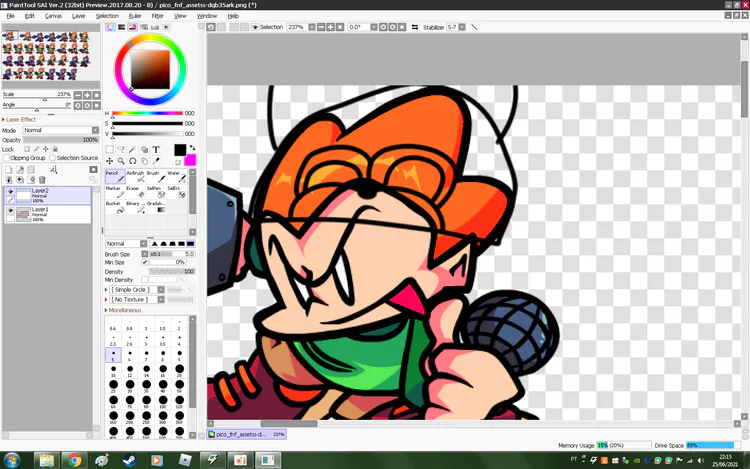Toggle lock for preserving opacity
Image resolution: width=750 pixels, height=469 pixels.
pos(27,149)
